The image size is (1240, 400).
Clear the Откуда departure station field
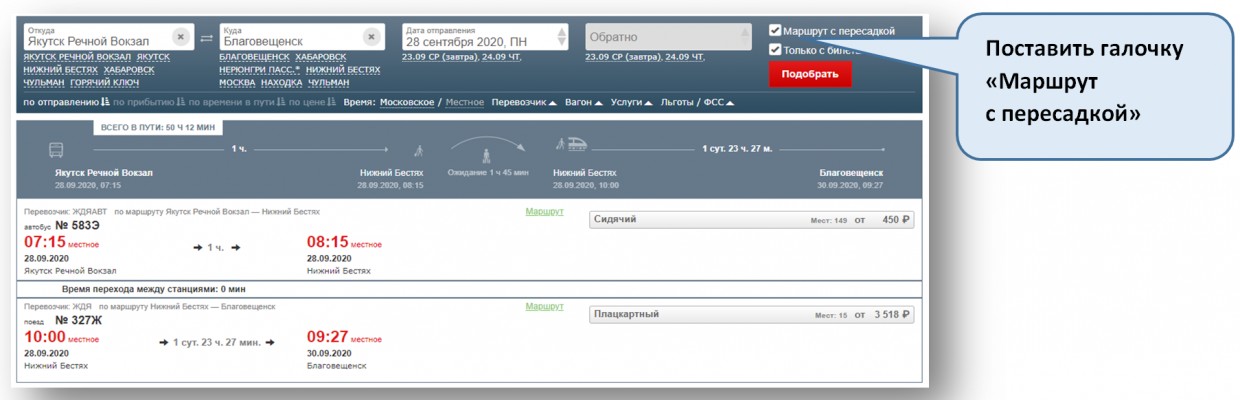[180, 37]
